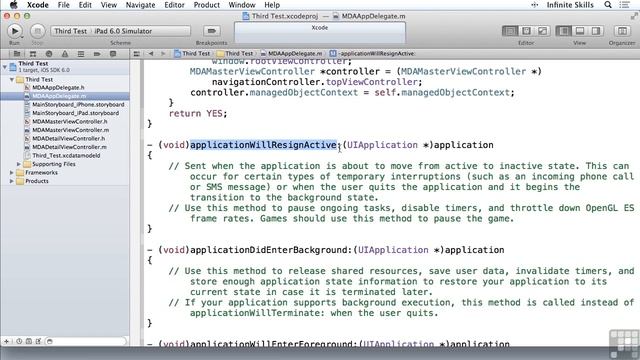Click Third Test project in jump bar

coord(192,54)
